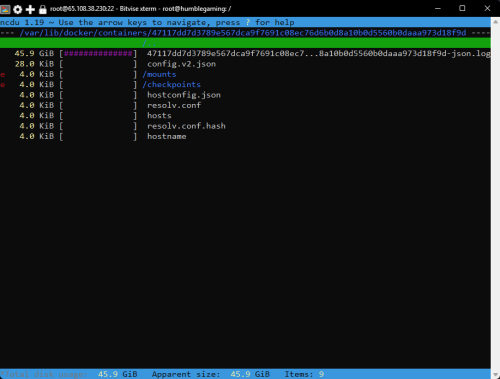The height and width of the screenshot is (379, 500).
Task: Open the /checkpoints directory
Action: (172, 85)
